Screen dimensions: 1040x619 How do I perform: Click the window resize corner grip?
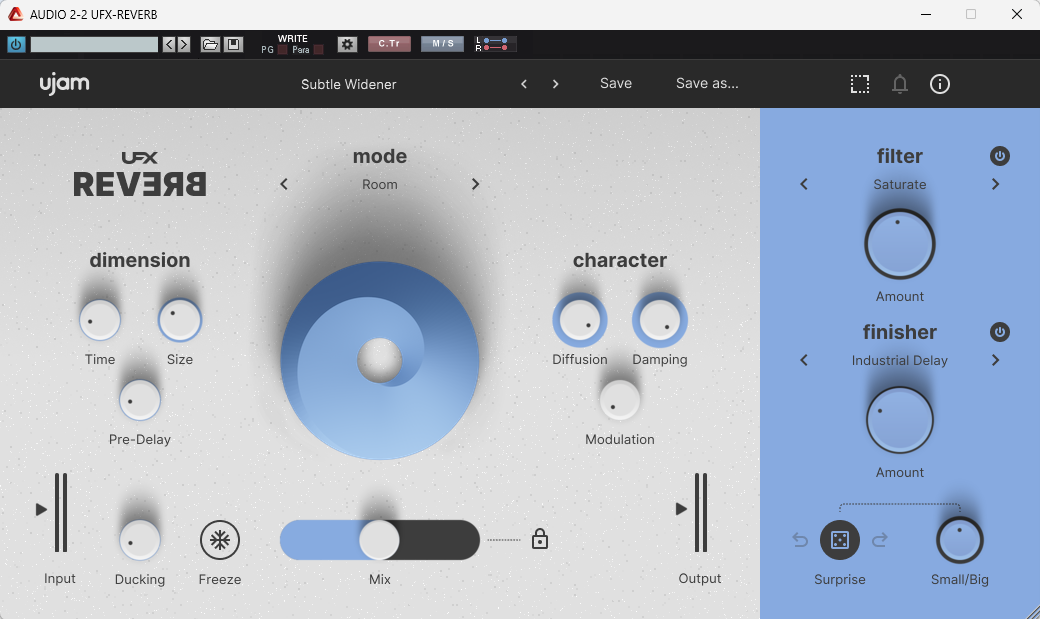click(1031, 611)
